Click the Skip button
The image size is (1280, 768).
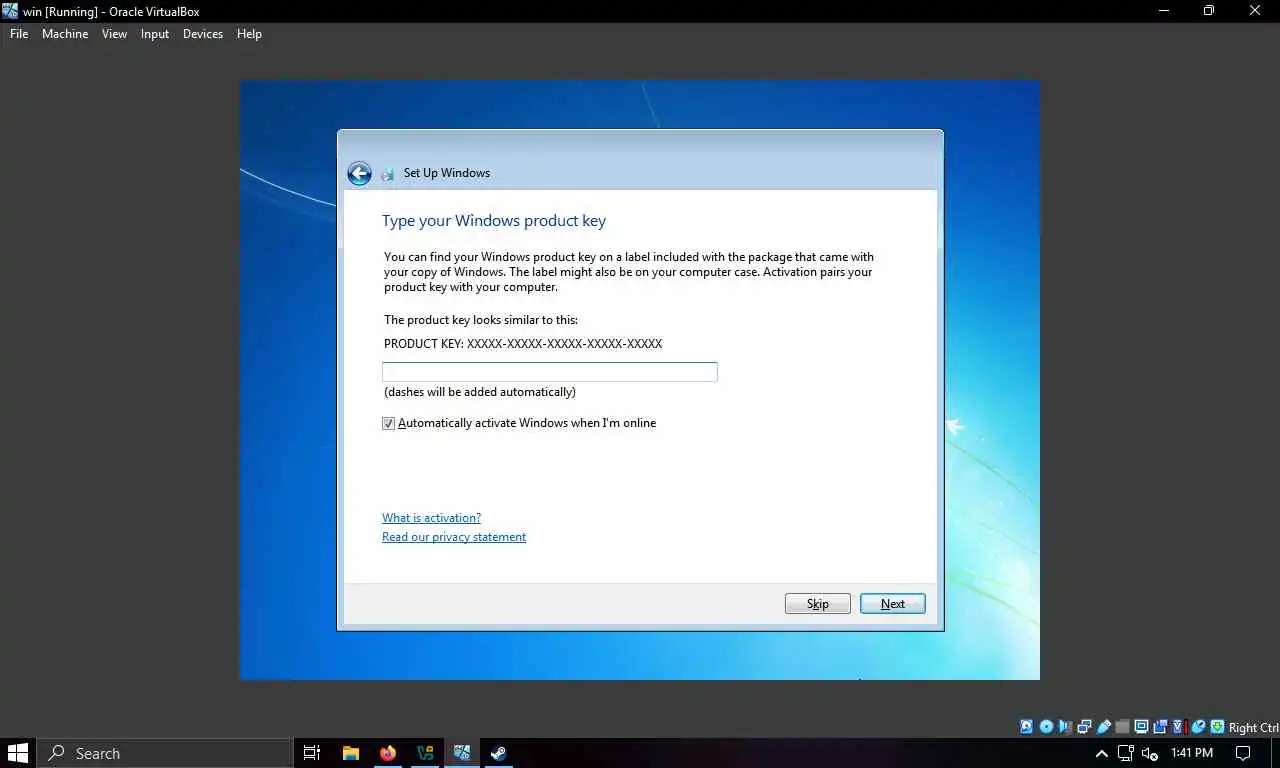[818, 604]
